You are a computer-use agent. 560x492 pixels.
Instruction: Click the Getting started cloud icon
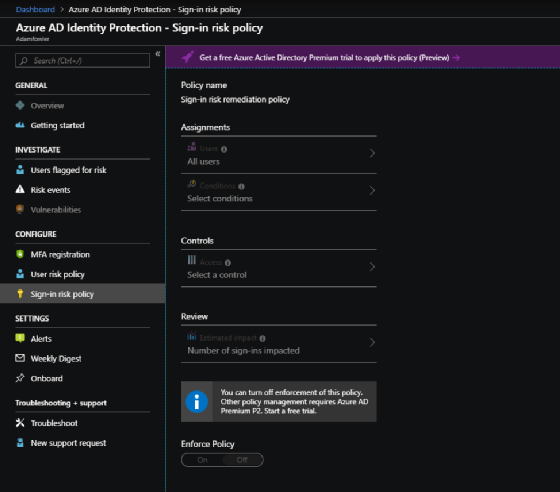pos(20,125)
